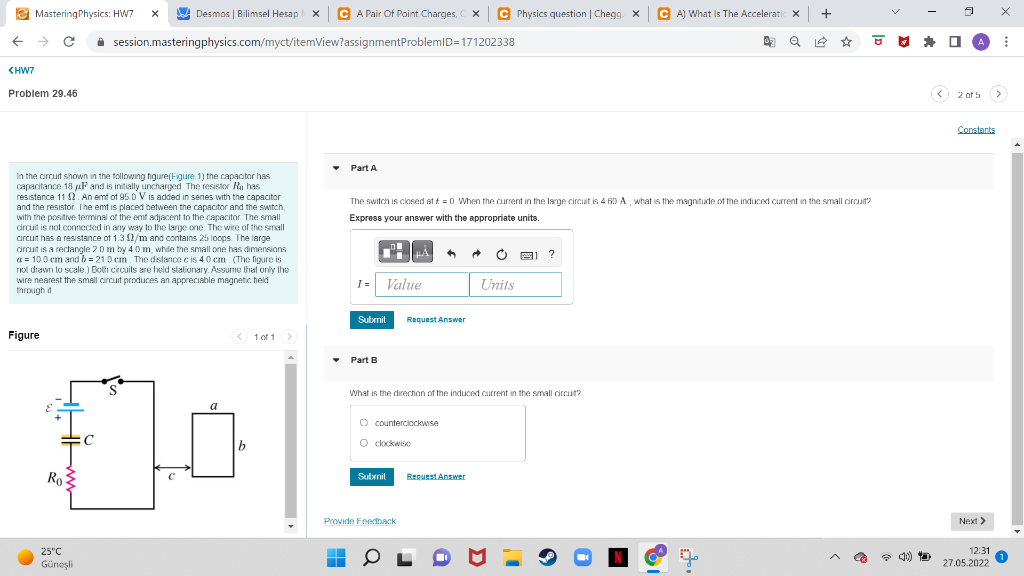The image size is (1024, 576).
Task: Click the Value input field
Action: [x=420, y=284]
